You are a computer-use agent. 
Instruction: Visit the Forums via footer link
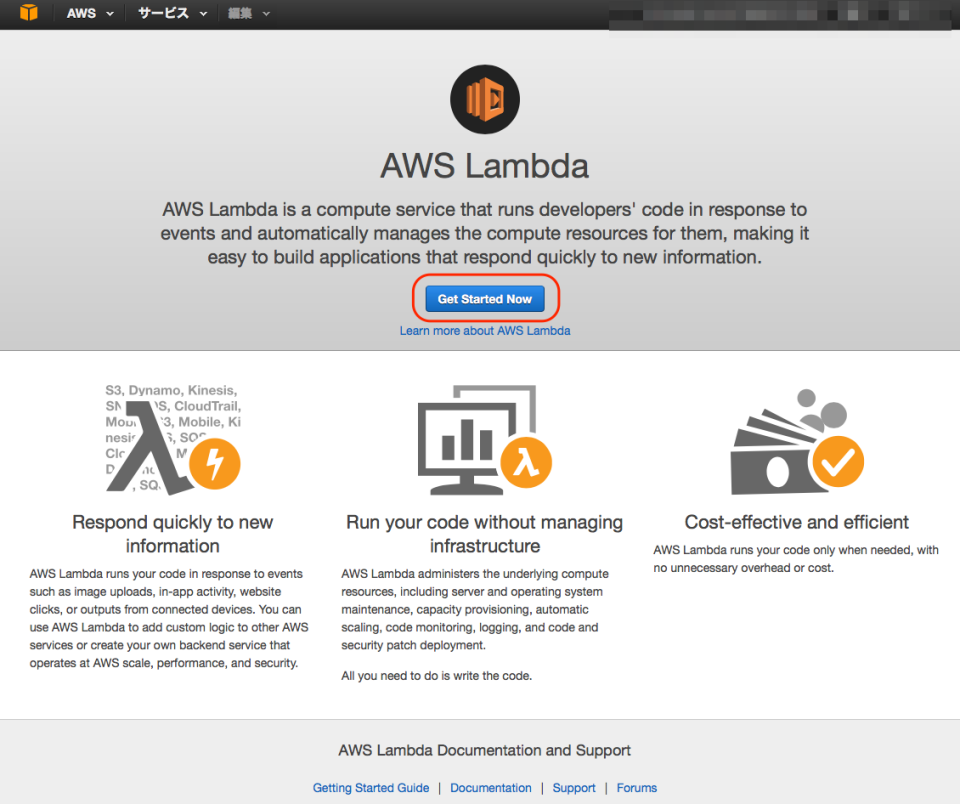(x=637, y=788)
